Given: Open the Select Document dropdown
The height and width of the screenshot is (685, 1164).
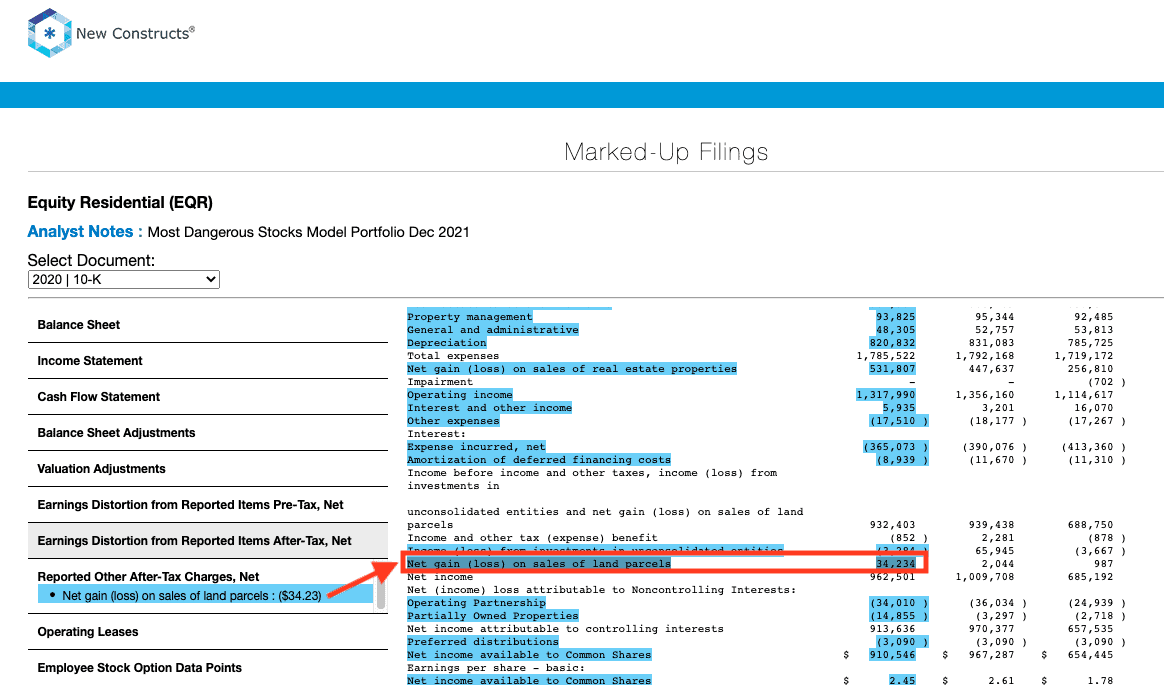Looking at the screenshot, I should 123,280.
